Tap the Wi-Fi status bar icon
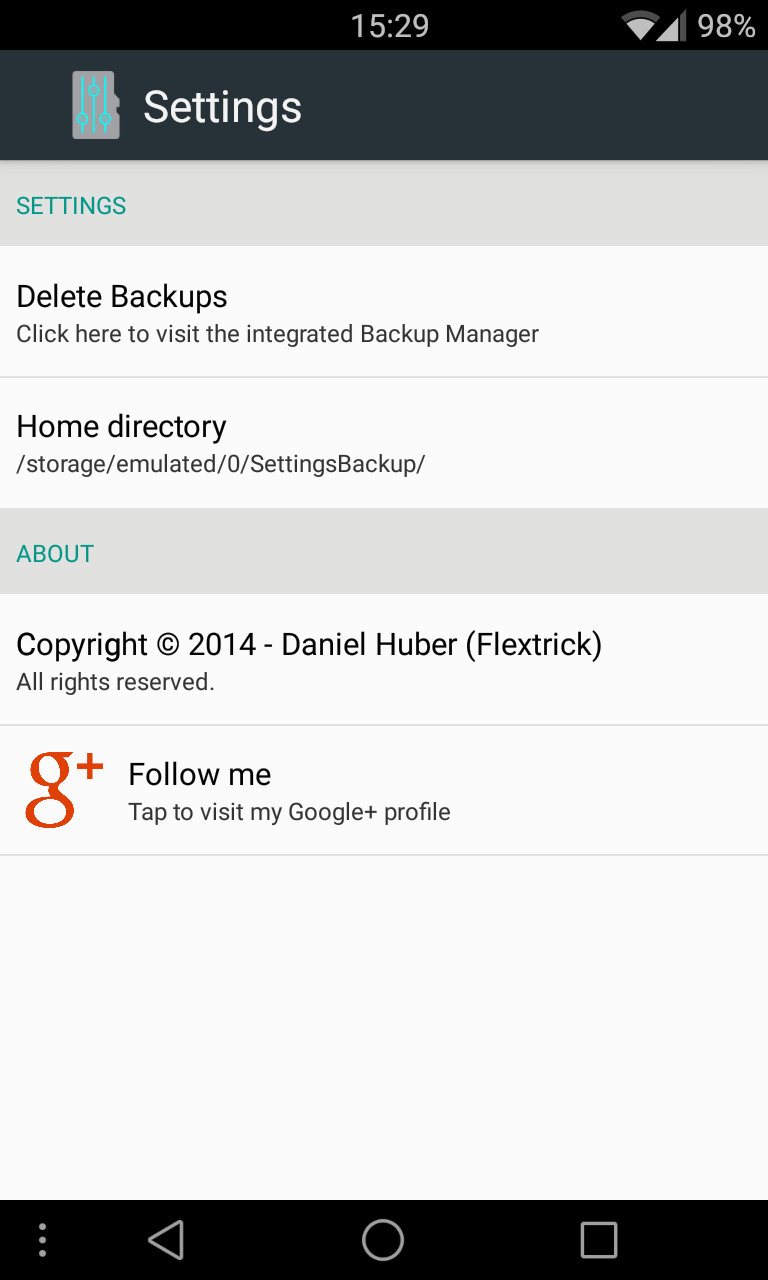Image resolution: width=768 pixels, height=1280 pixels. pyautogui.click(x=639, y=26)
